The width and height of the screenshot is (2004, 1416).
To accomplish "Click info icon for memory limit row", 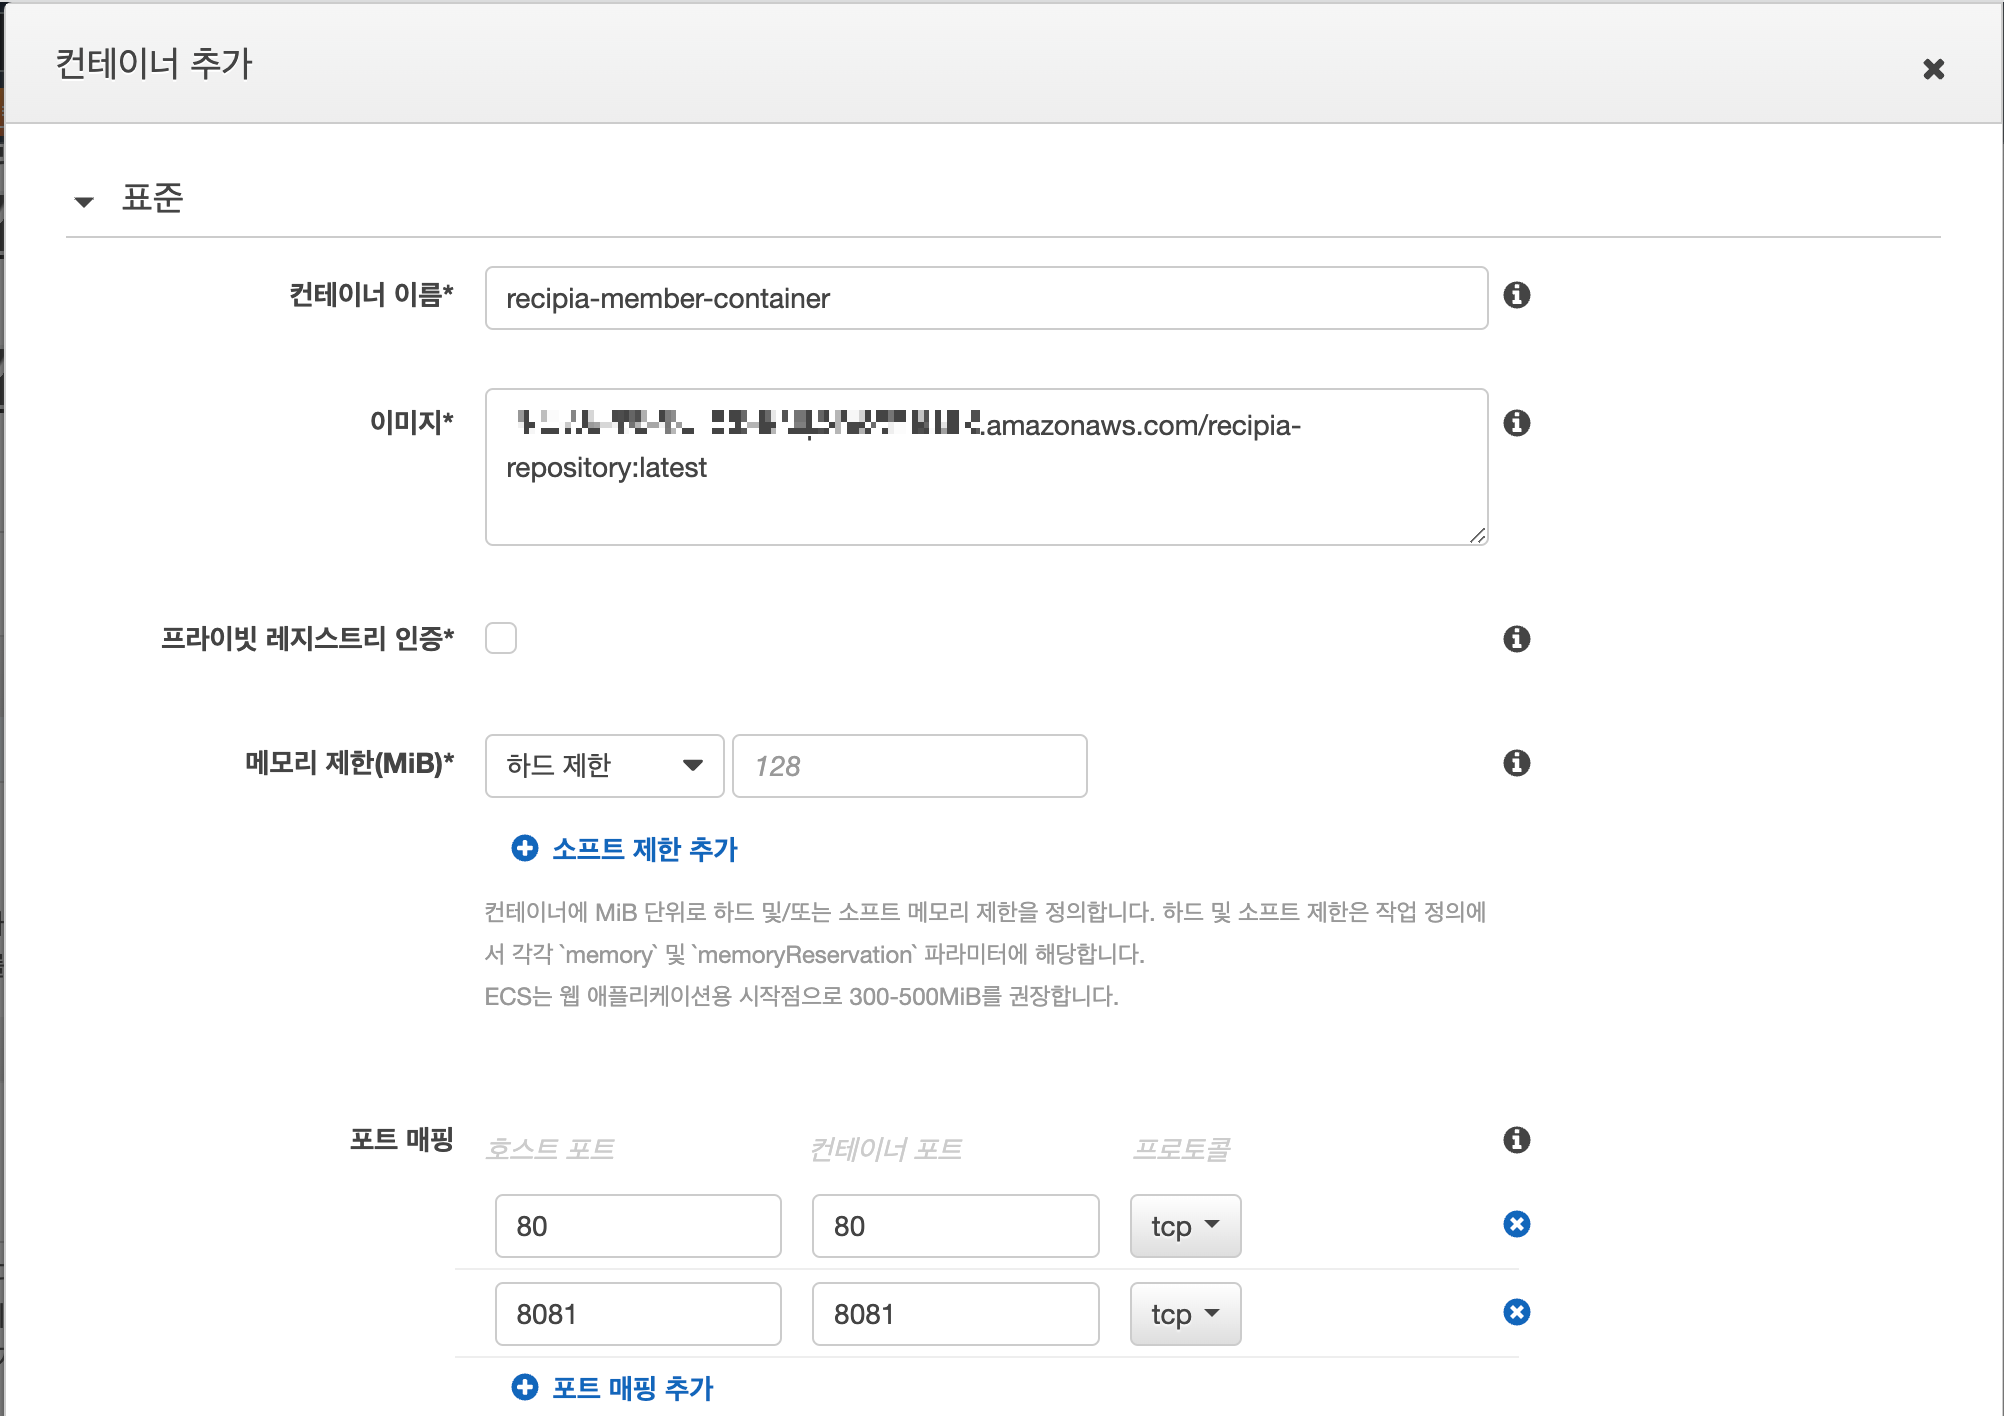I will point(1516,763).
